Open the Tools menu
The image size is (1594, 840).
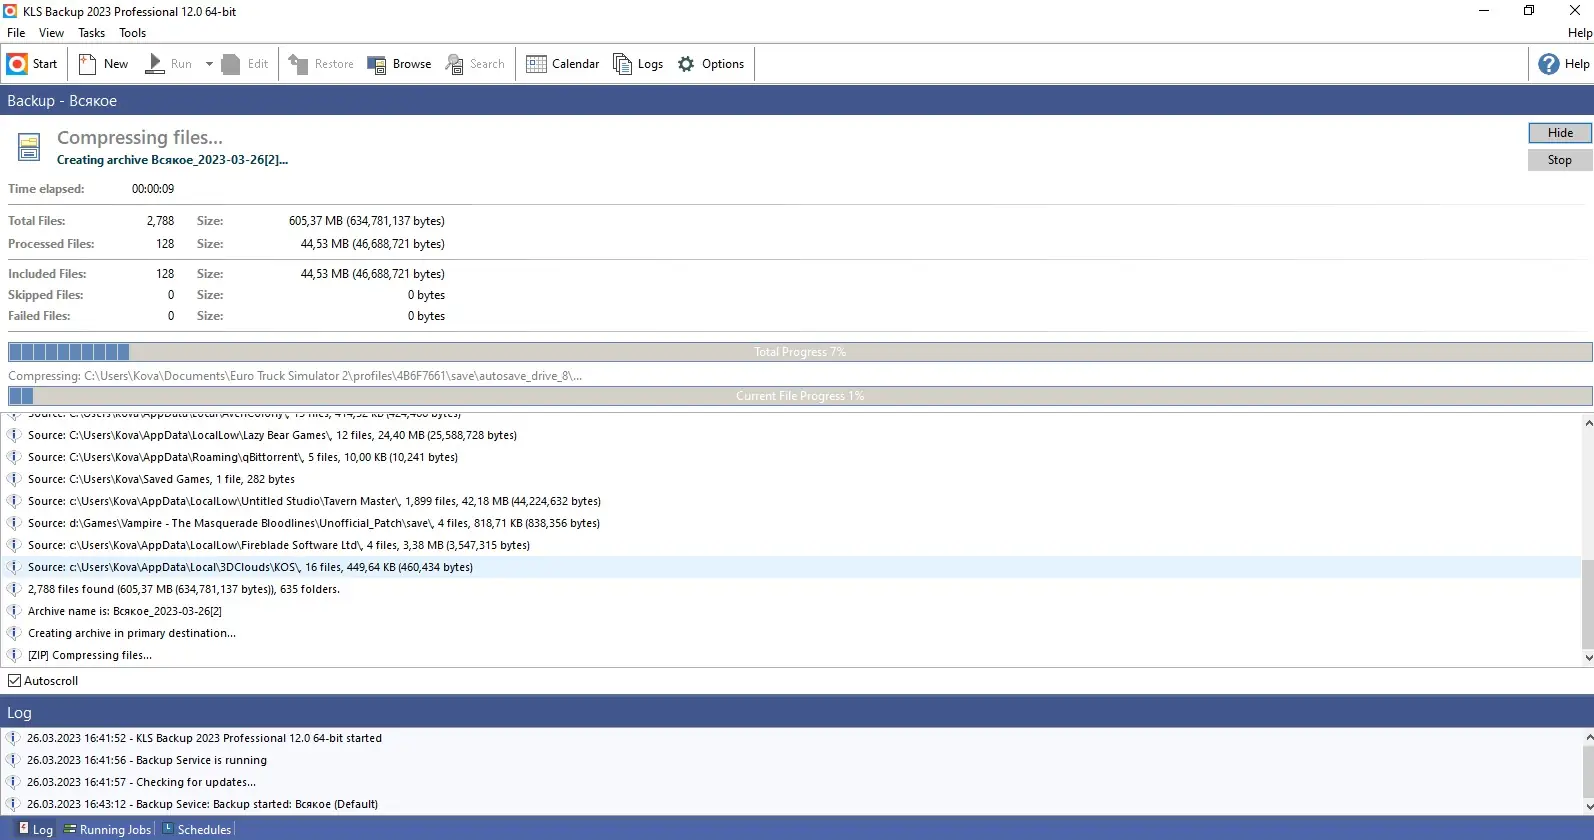(x=133, y=33)
